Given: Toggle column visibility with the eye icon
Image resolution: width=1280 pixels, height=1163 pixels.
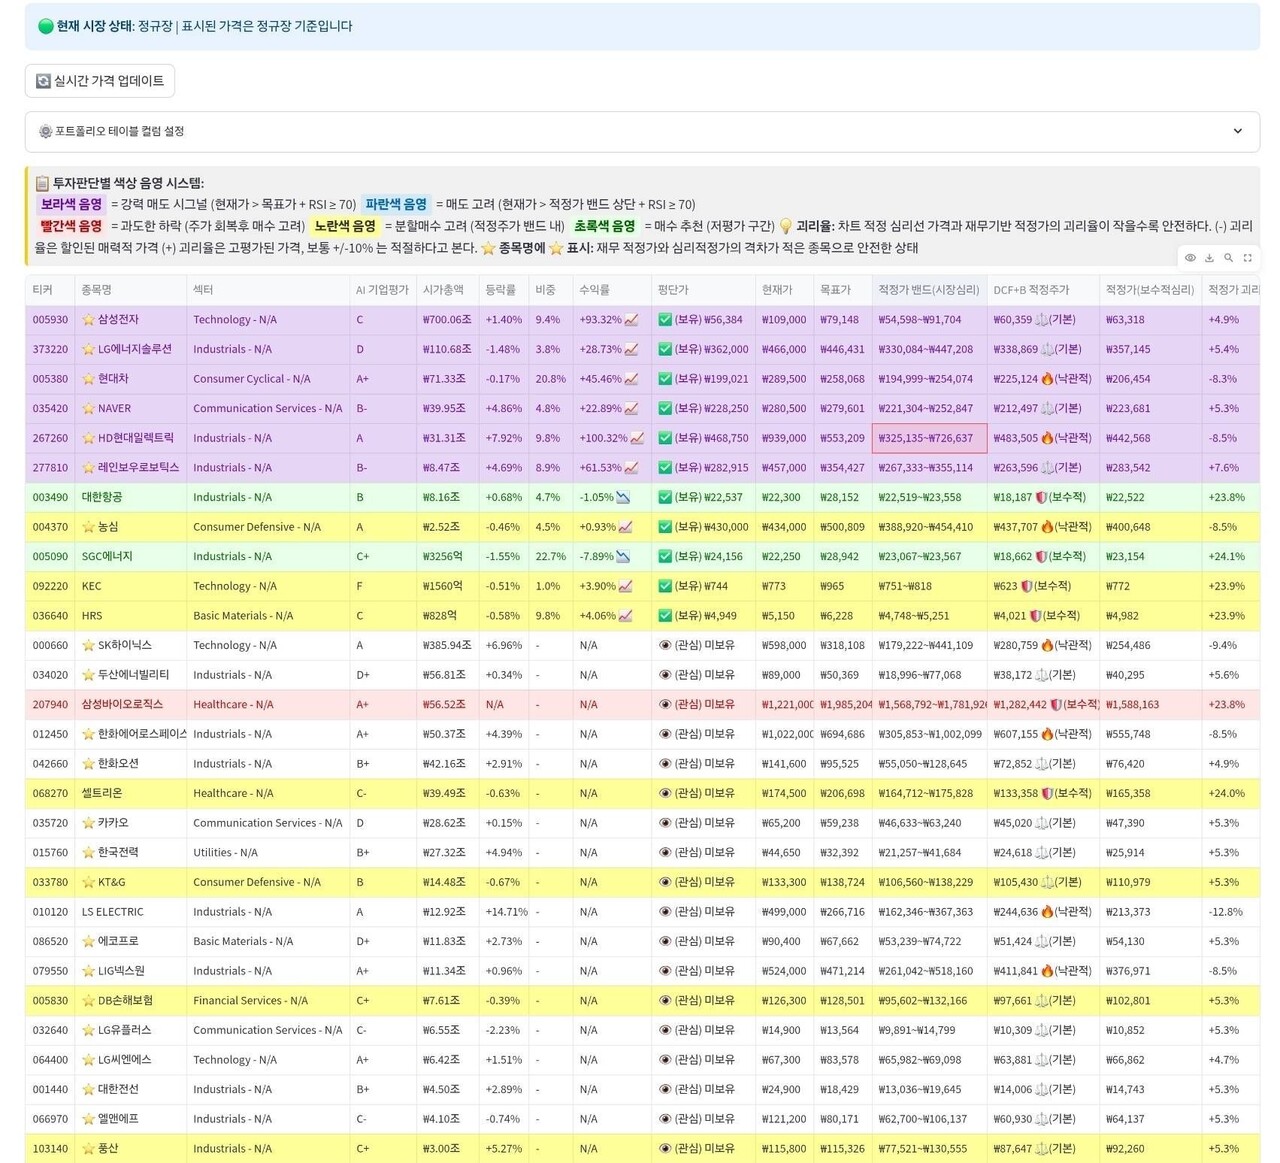Looking at the screenshot, I should click(x=1190, y=258).
